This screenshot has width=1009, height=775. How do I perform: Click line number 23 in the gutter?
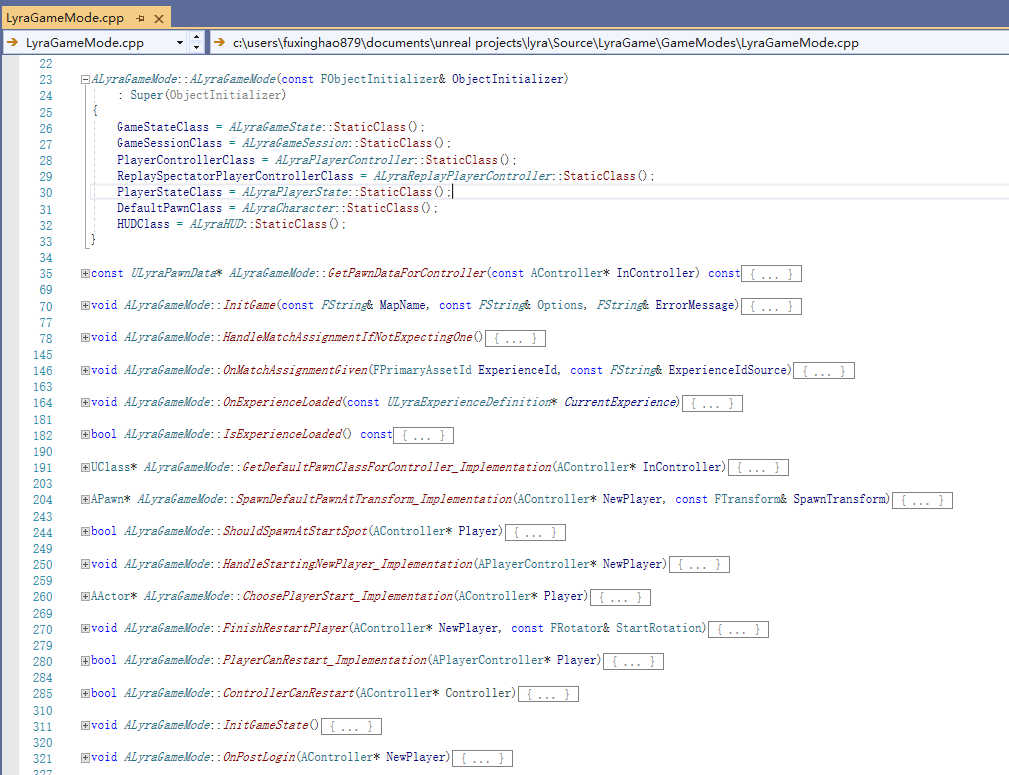(46, 80)
